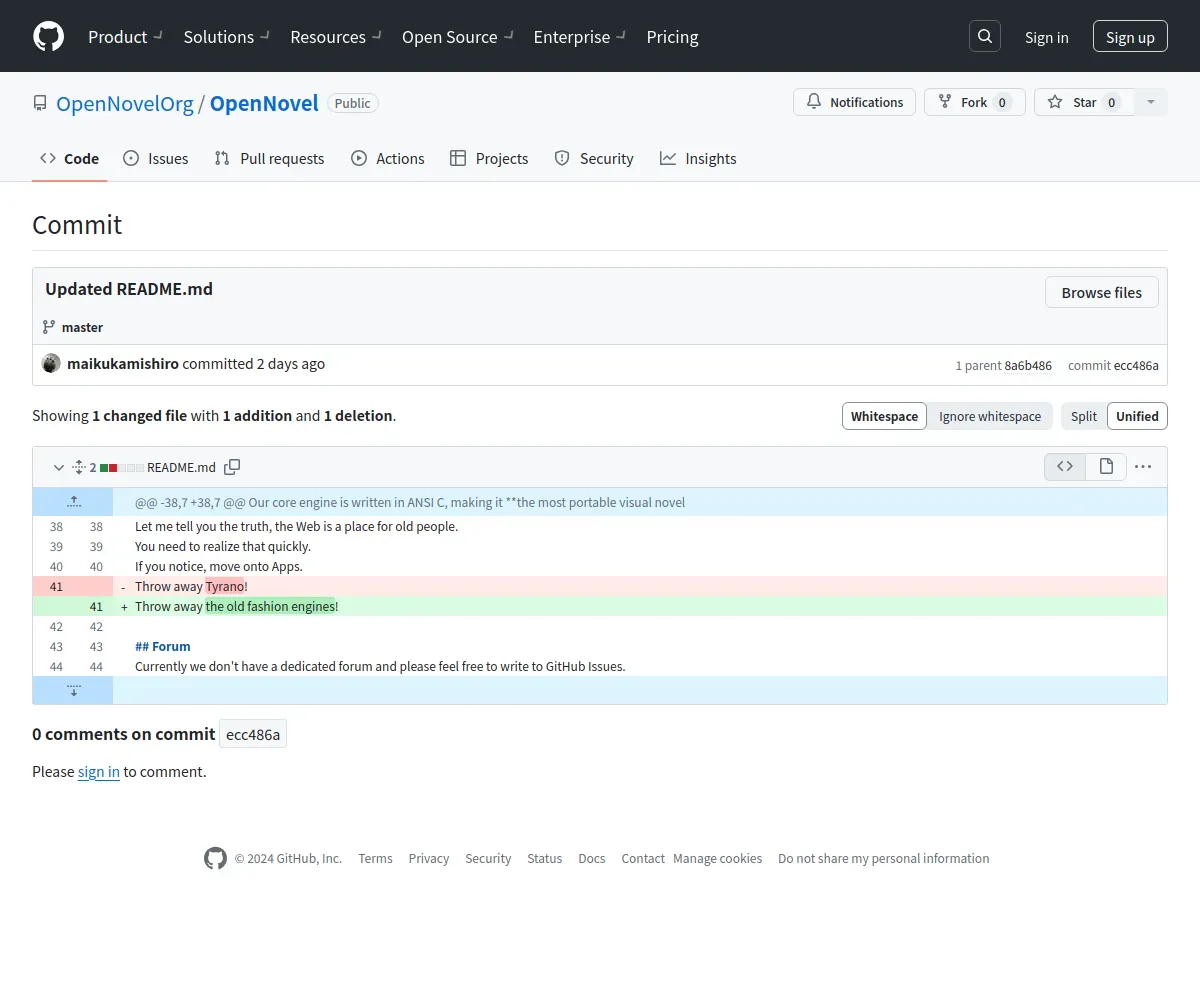Open the Projects tab
This screenshot has width=1200, height=1000.
pos(489,158)
